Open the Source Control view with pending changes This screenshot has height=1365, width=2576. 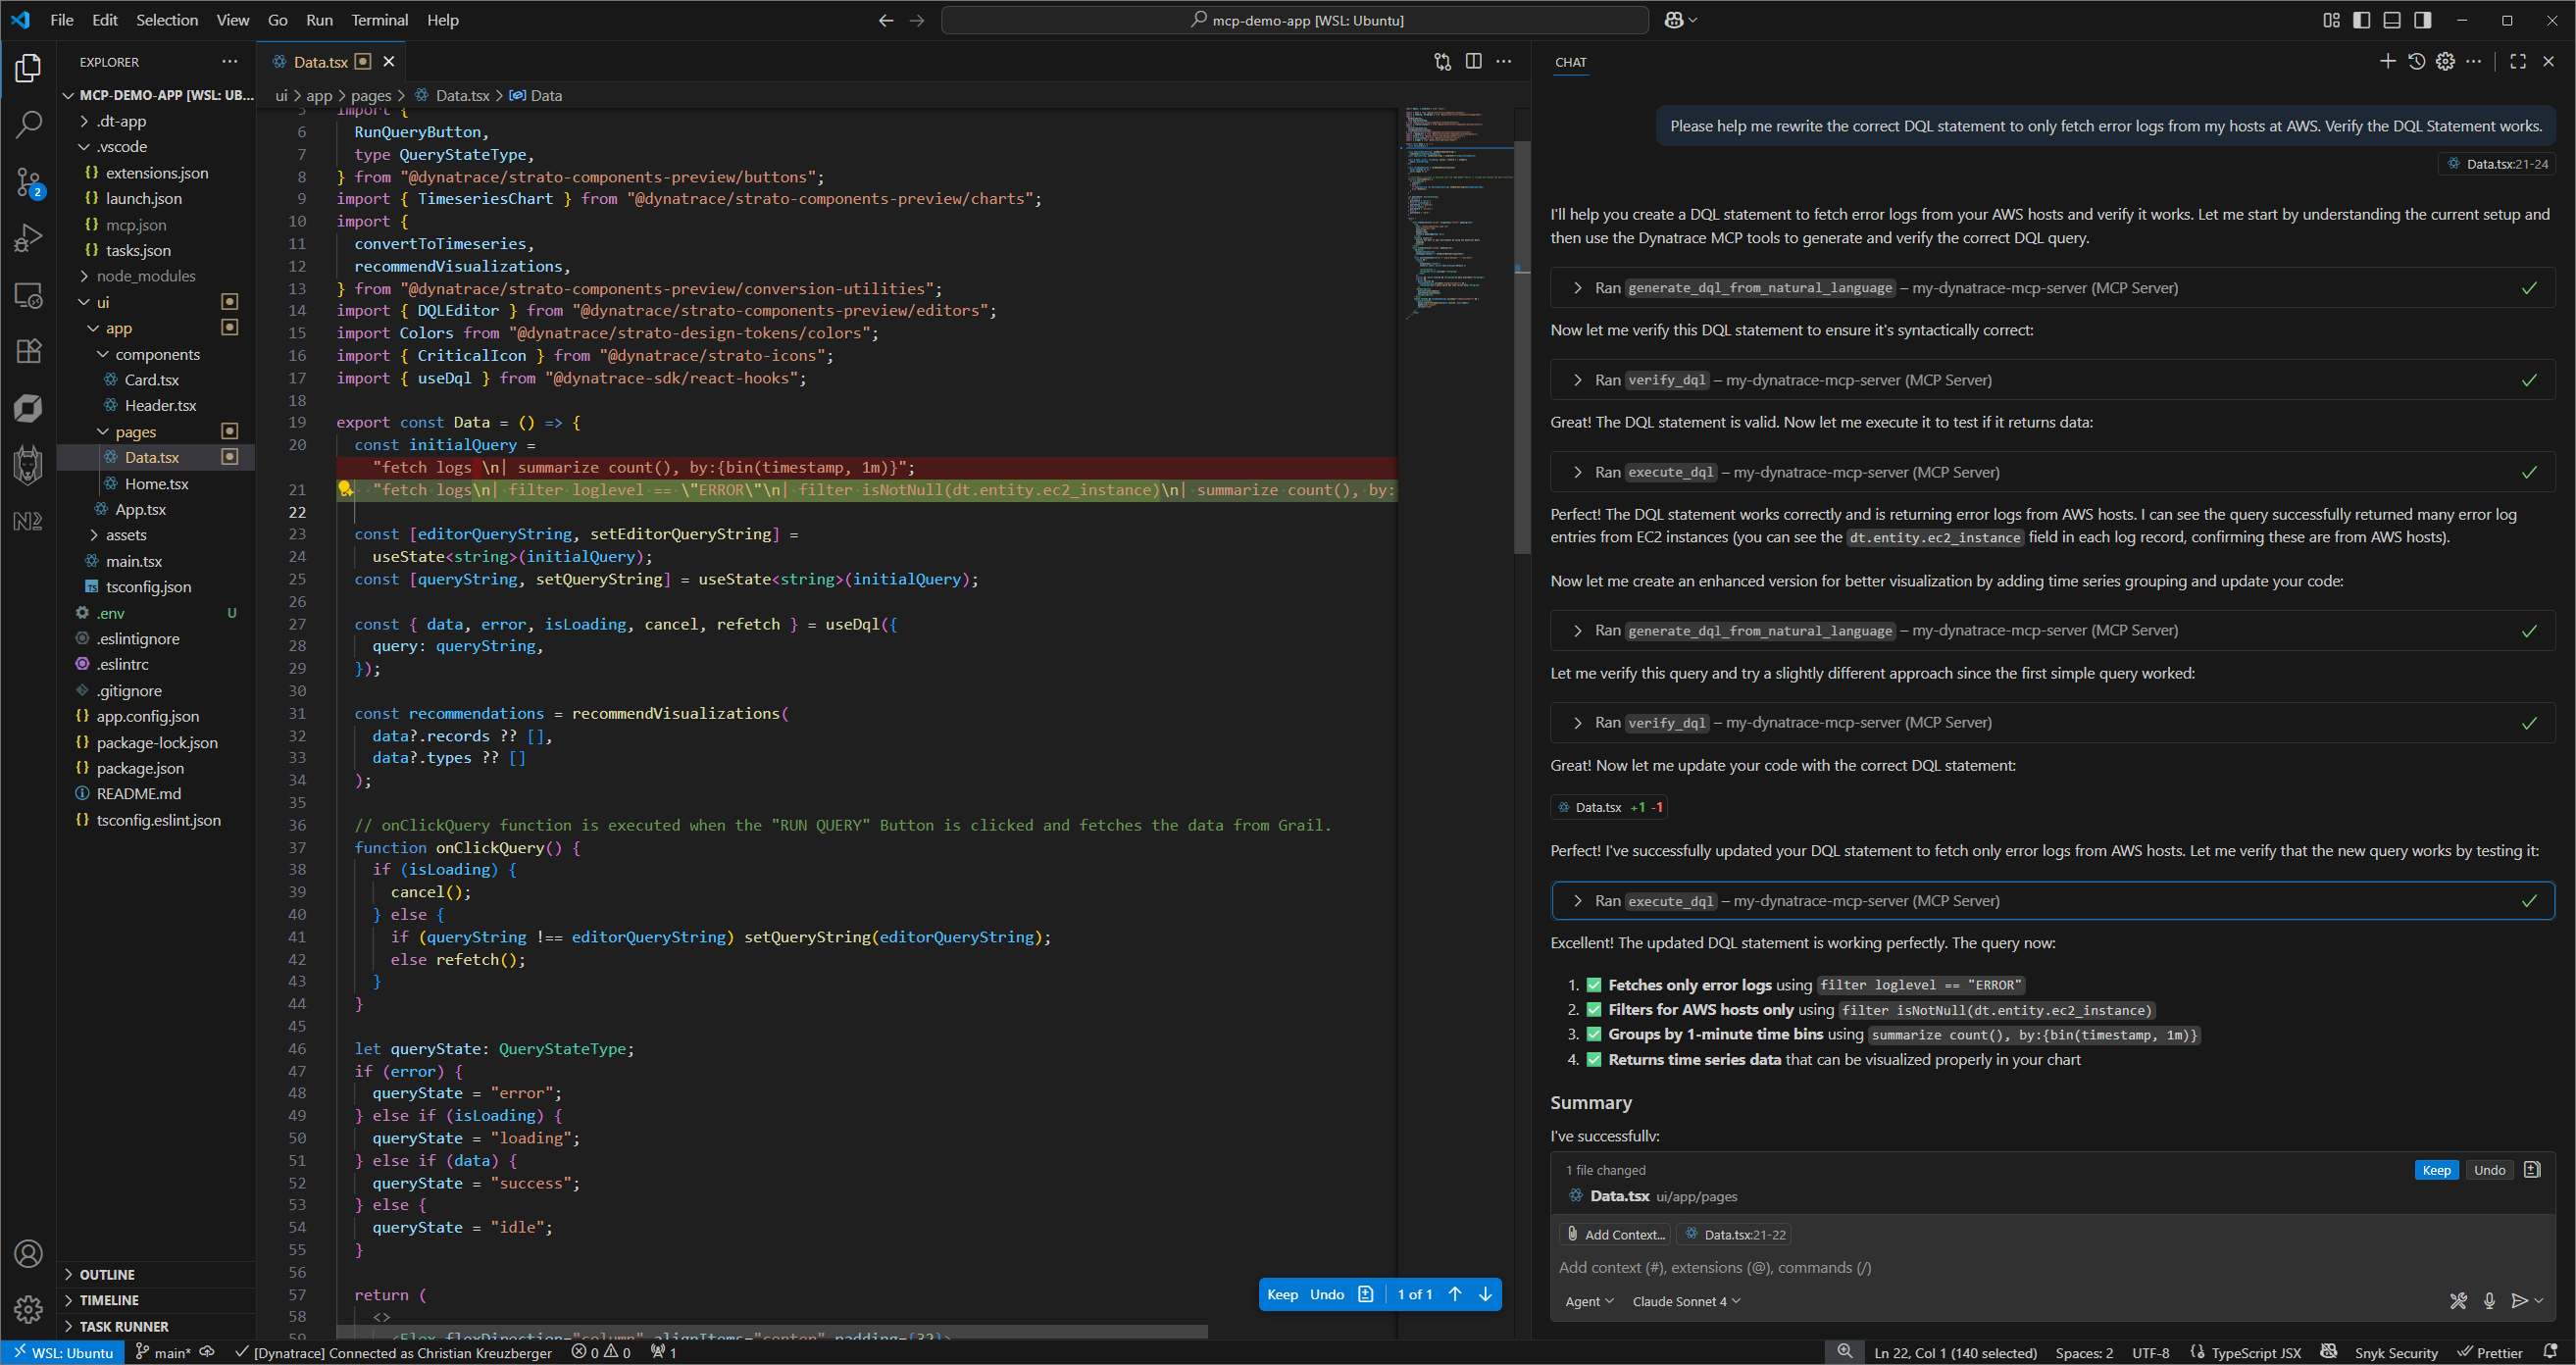[28, 183]
